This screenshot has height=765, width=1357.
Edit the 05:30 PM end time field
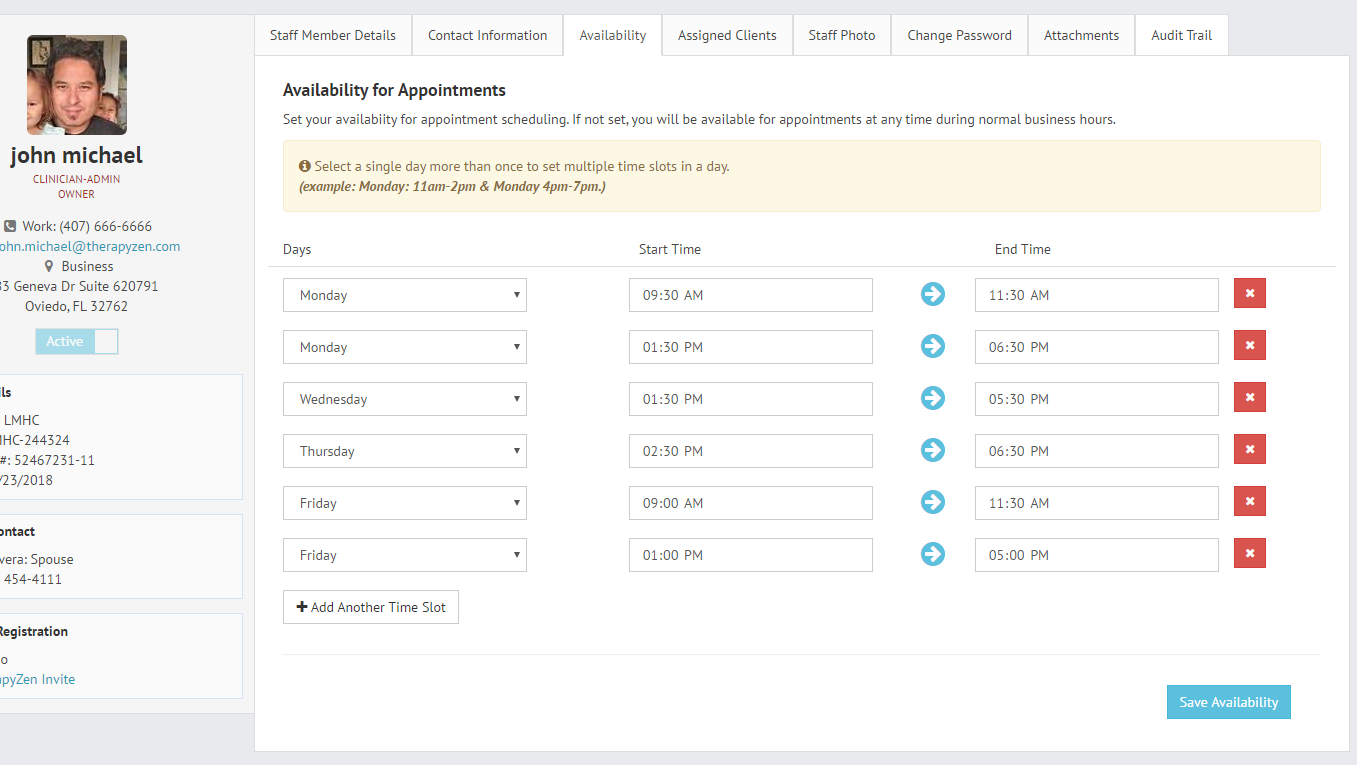tap(1097, 399)
